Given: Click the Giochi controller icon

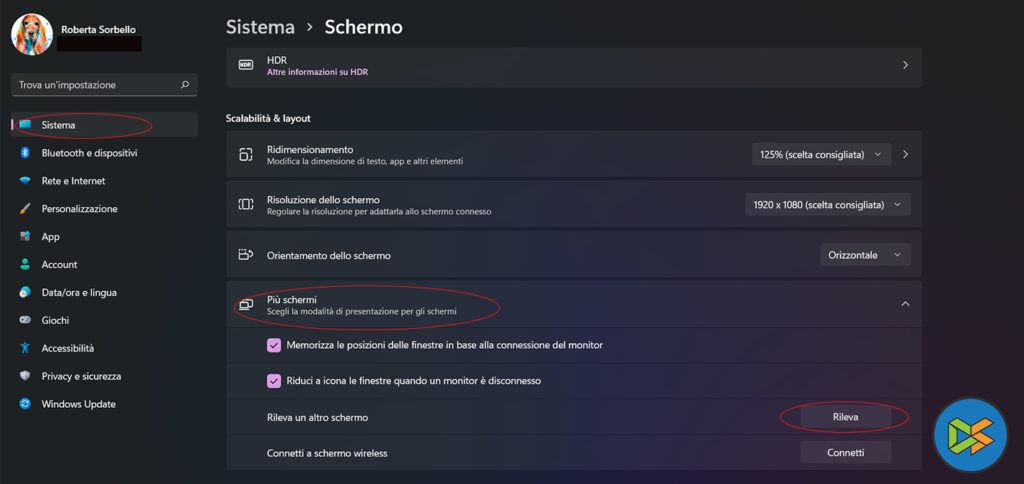Looking at the screenshot, I should (x=25, y=320).
